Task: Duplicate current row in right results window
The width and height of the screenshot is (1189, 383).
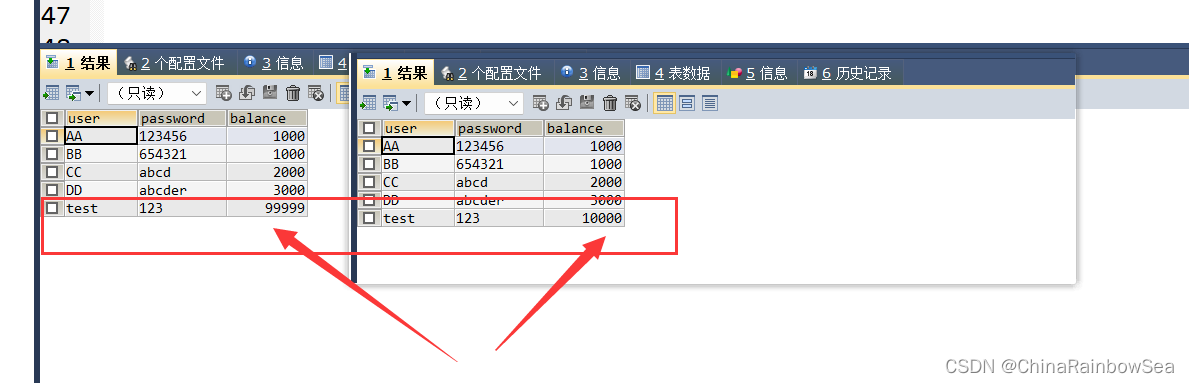Action: (x=563, y=102)
